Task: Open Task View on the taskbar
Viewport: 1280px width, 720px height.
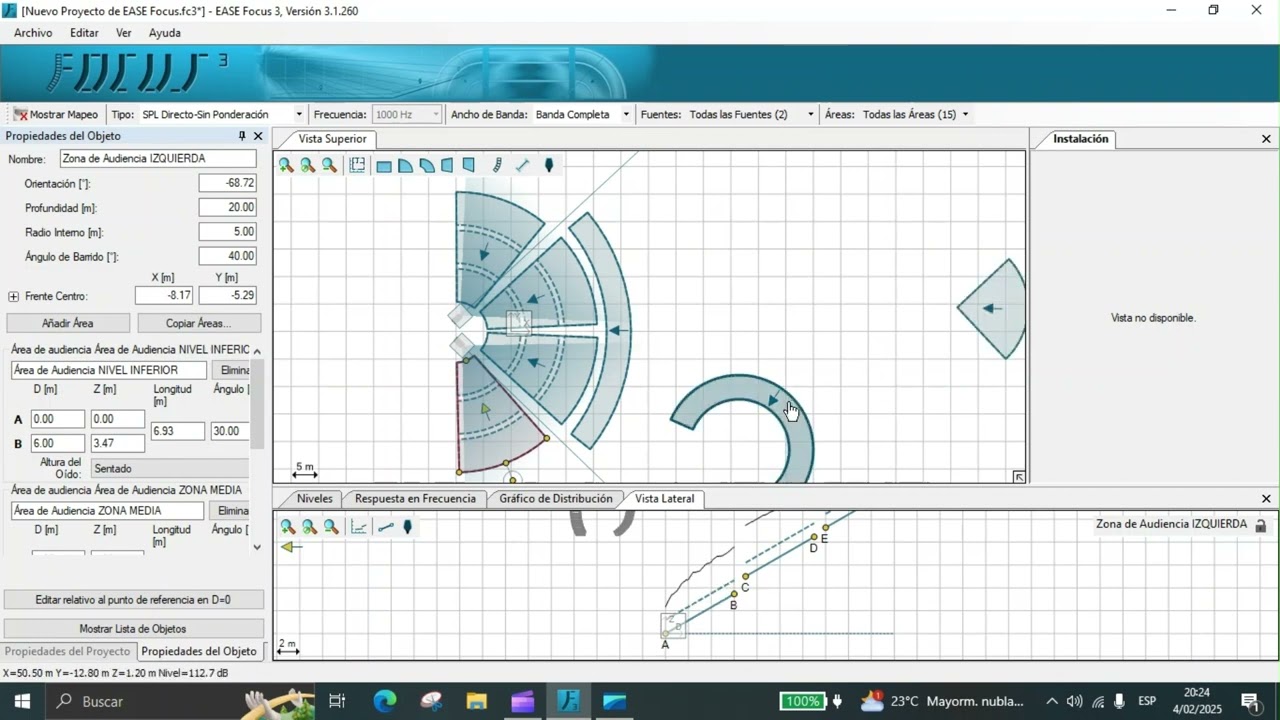Action: (x=337, y=701)
